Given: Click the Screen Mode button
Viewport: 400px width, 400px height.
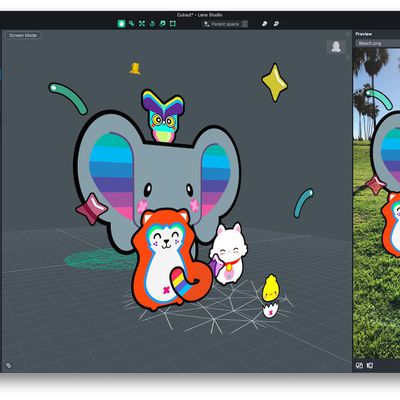Looking at the screenshot, I should coord(23,35).
